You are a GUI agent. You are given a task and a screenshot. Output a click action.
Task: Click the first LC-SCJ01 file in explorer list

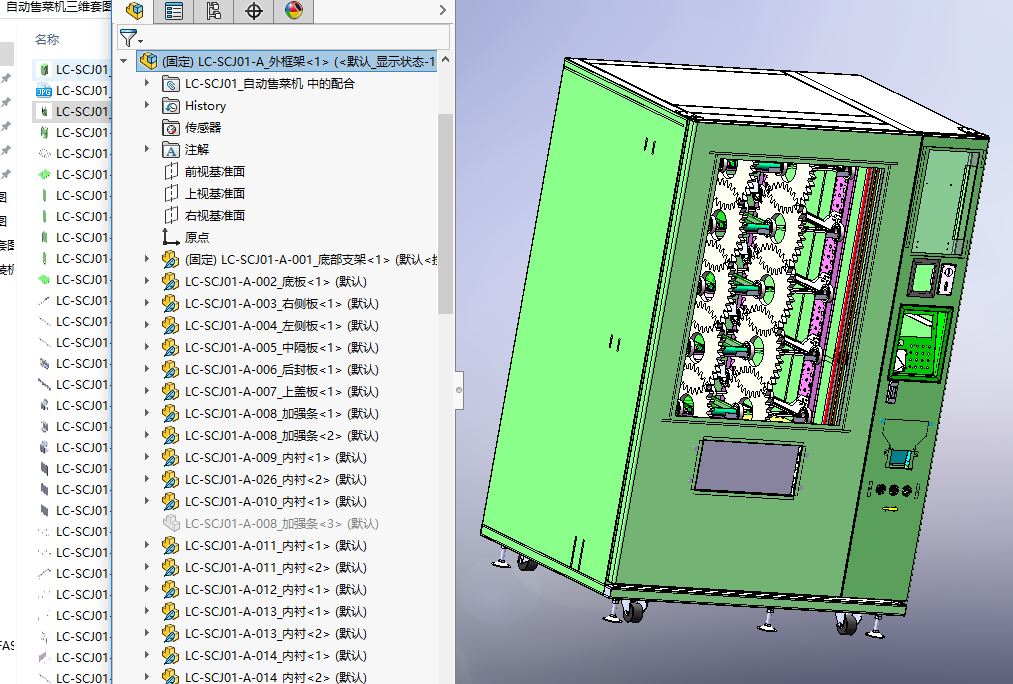pyautogui.click(x=72, y=69)
